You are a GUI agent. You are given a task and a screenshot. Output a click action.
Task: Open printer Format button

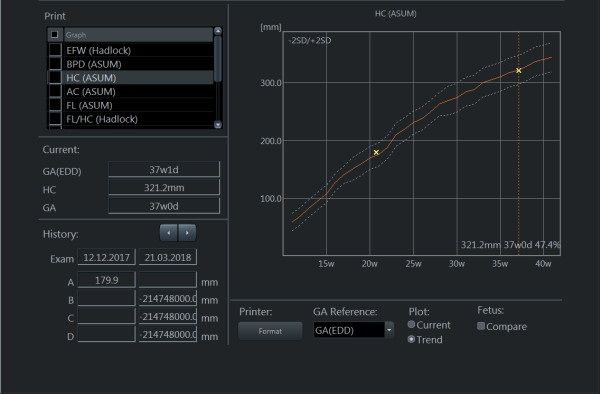click(270, 331)
